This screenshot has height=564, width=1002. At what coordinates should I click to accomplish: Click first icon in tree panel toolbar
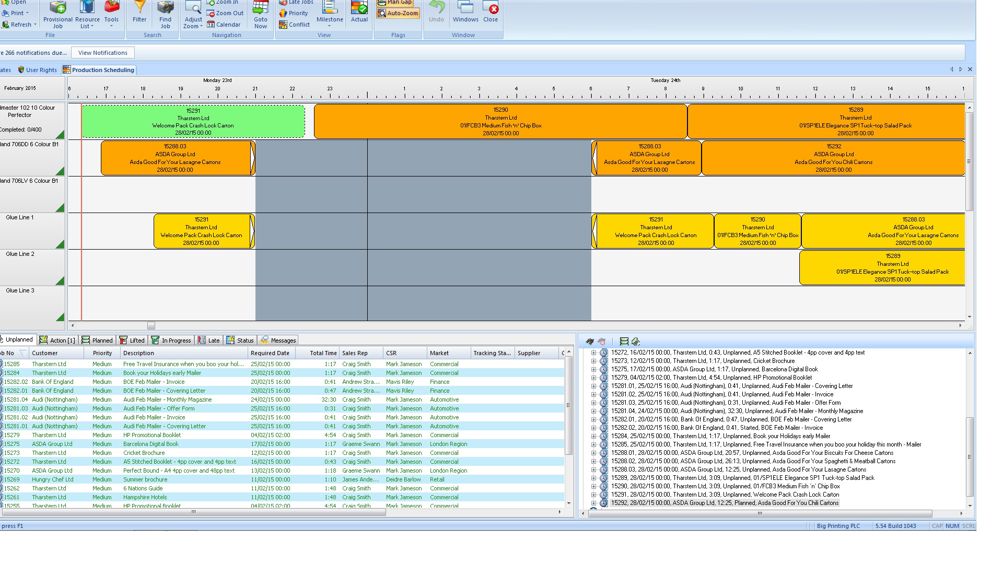590,341
